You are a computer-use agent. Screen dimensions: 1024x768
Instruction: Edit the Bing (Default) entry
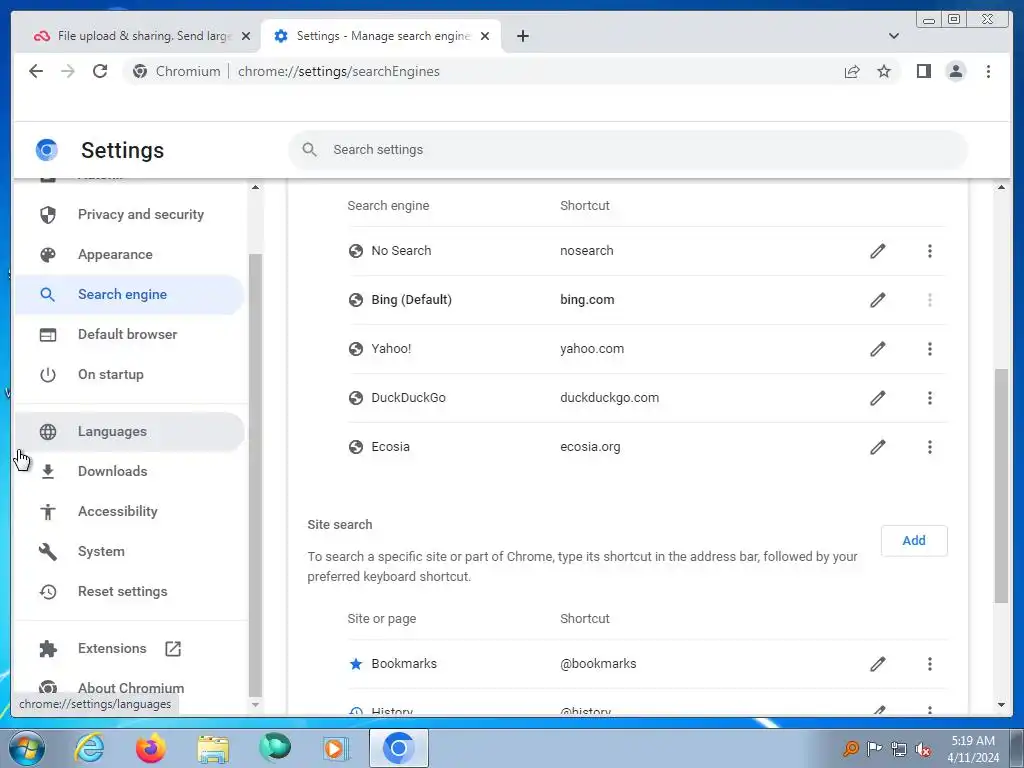click(x=878, y=300)
